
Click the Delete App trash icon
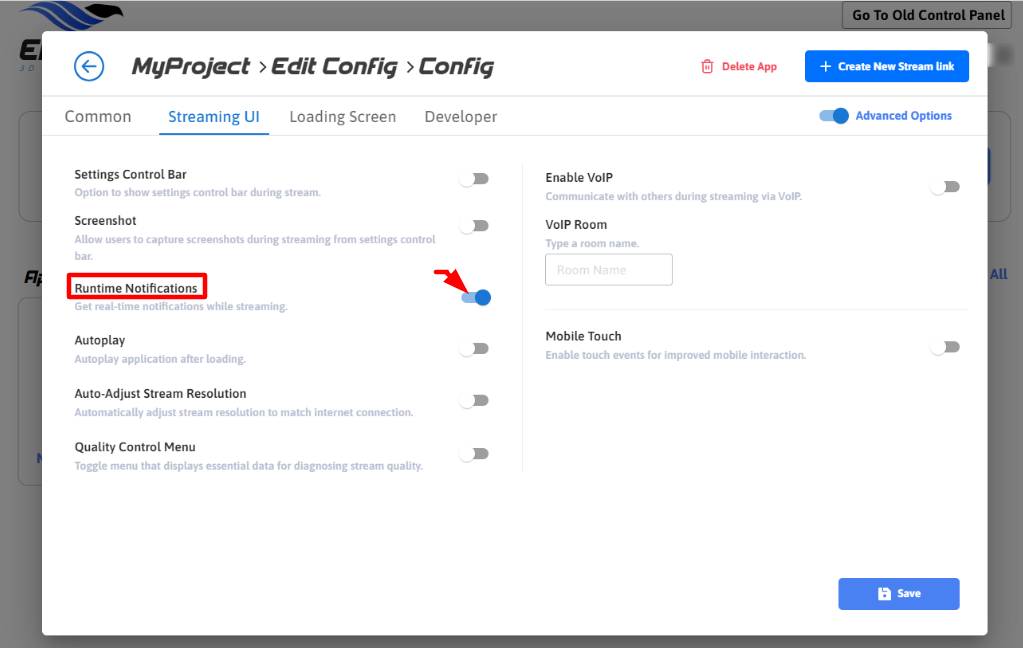click(x=707, y=67)
